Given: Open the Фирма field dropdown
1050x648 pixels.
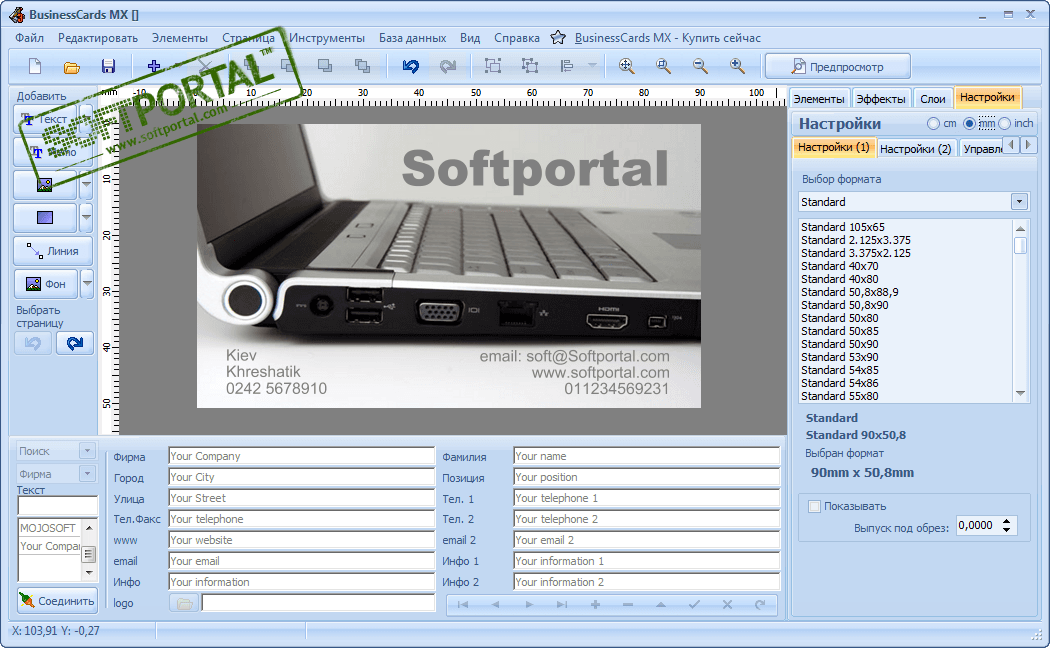Looking at the screenshot, I should (x=87, y=474).
